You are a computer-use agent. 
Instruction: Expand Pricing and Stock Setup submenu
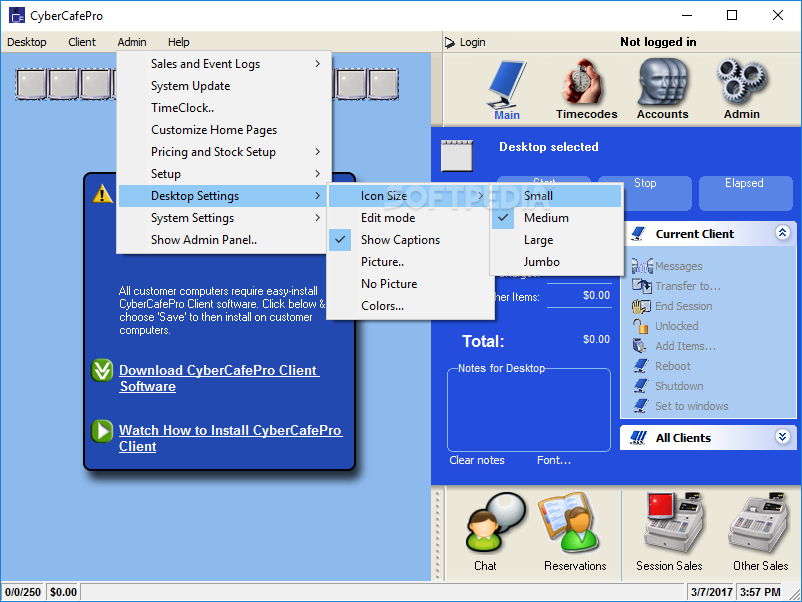pos(222,152)
